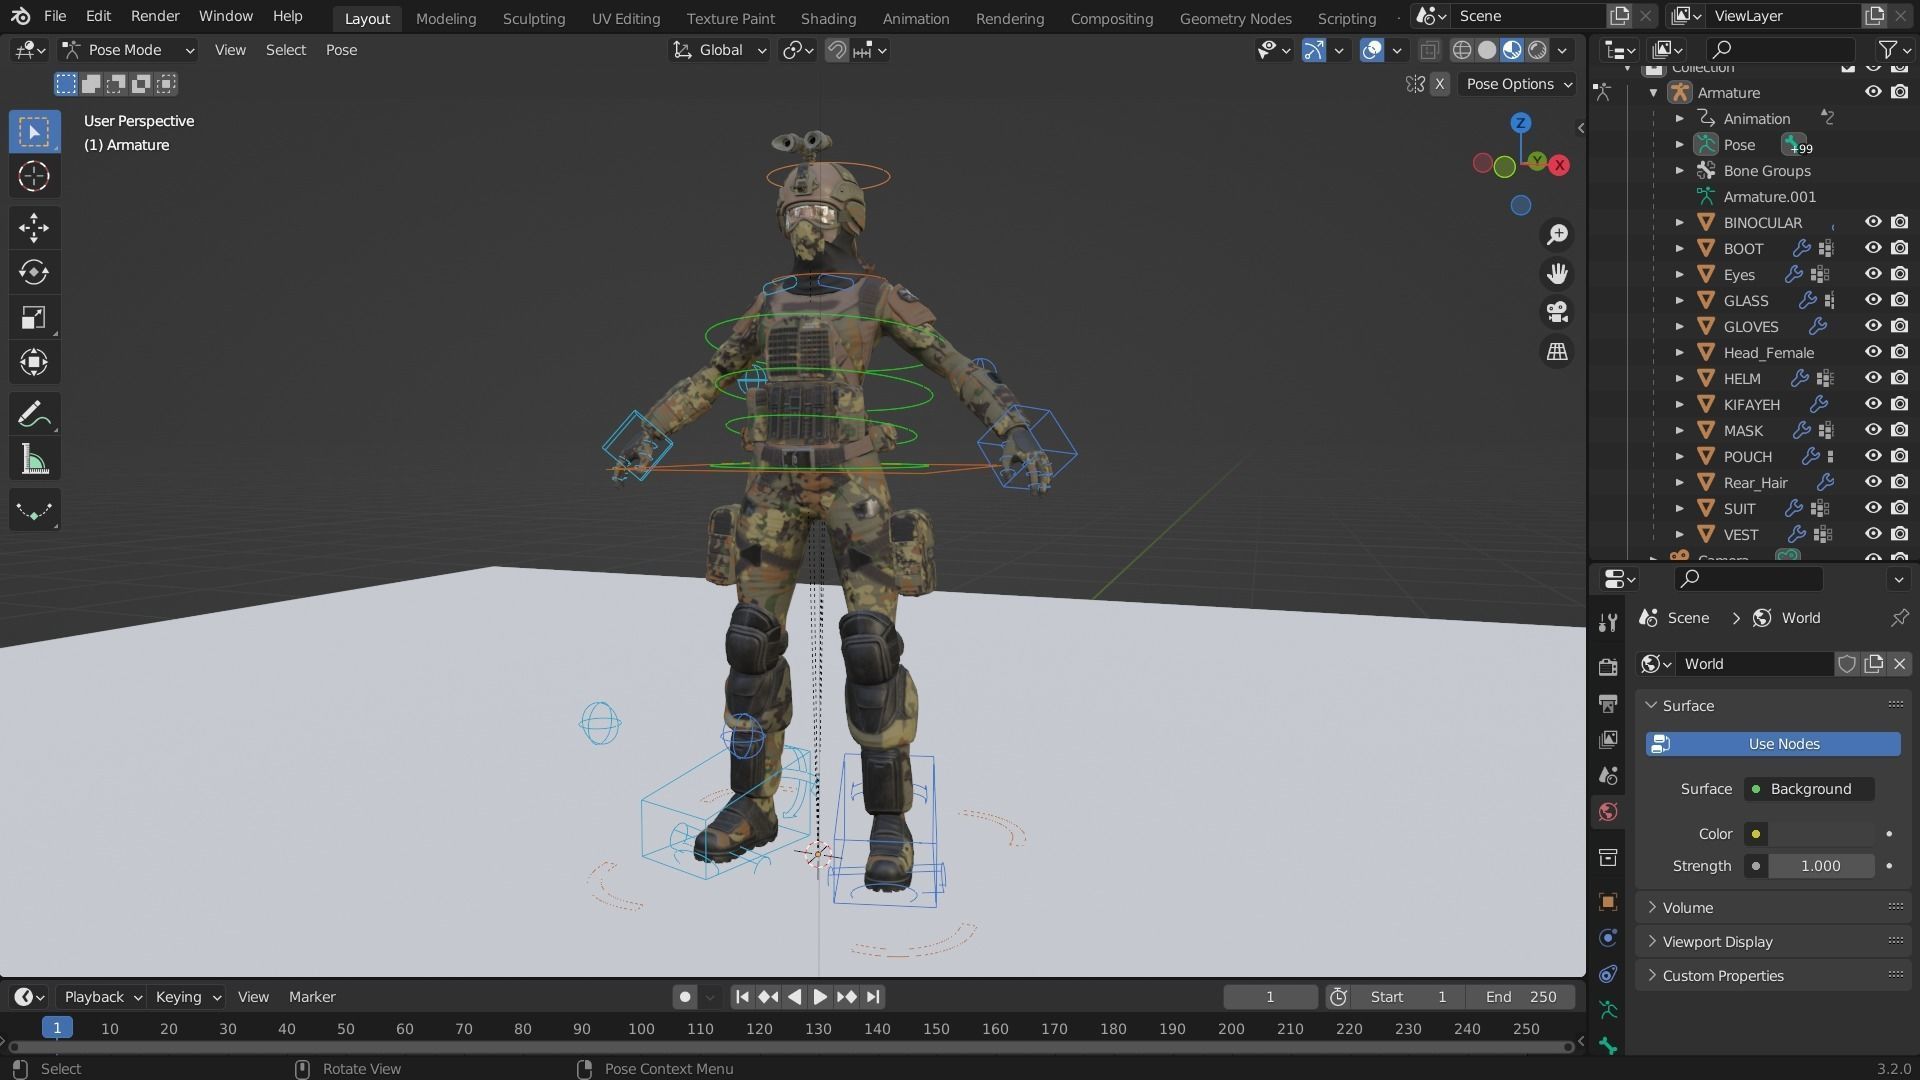Viewport: 1920px width, 1080px height.
Task: Jump to the first frame
Action: point(742,997)
